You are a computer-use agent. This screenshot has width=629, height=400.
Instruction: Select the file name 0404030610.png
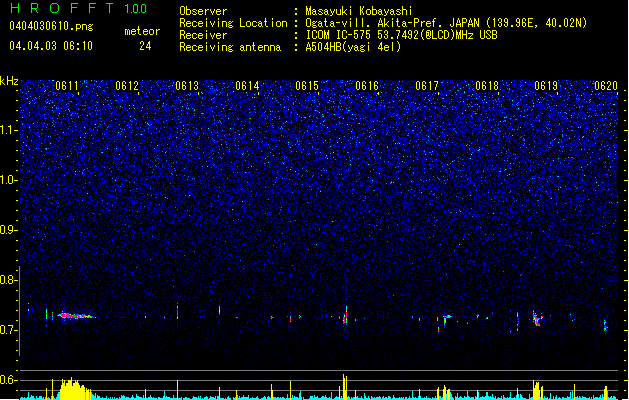click(x=51, y=26)
